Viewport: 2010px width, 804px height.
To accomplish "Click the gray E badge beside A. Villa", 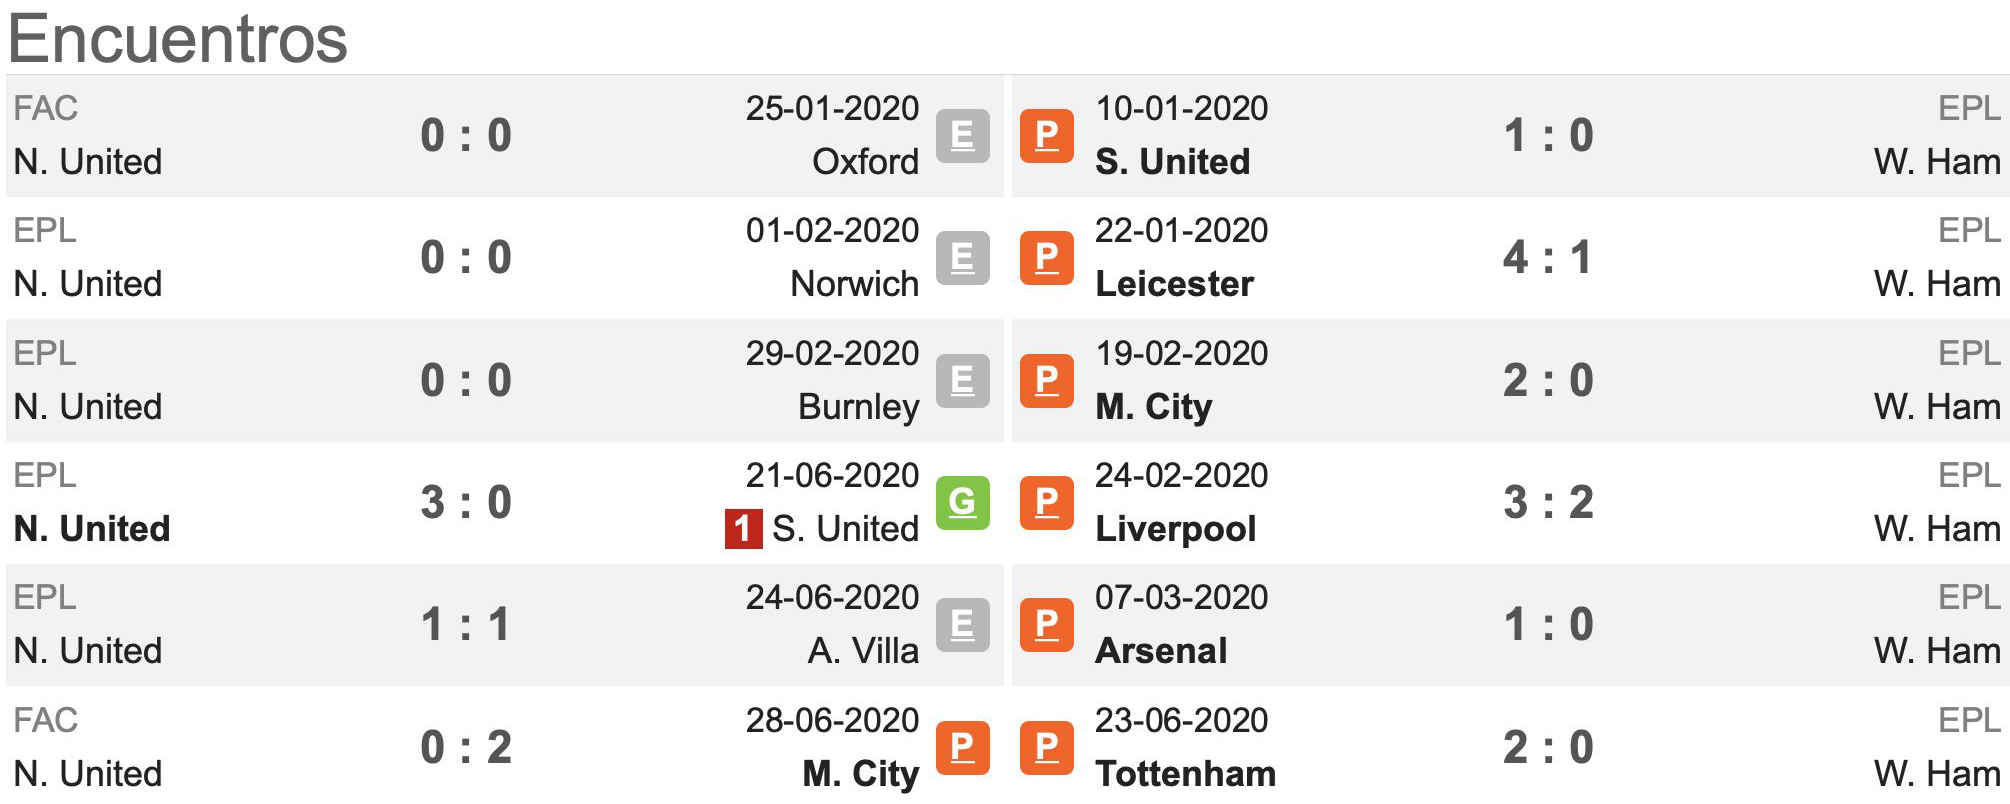I will click(x=962, y=625).
